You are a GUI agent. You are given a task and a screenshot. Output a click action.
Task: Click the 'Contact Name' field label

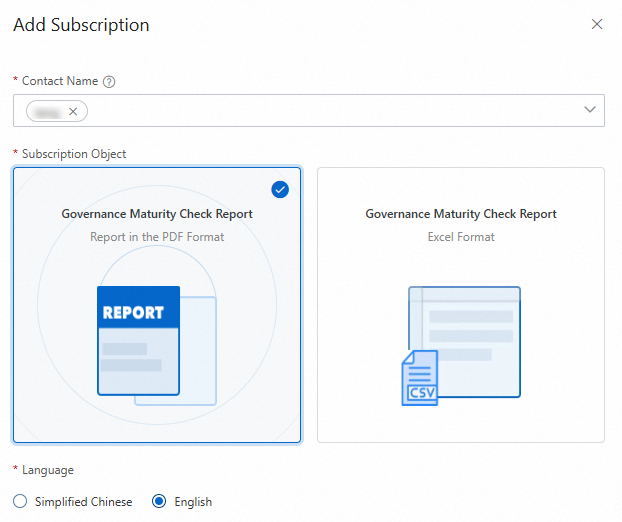click(60, 81)
